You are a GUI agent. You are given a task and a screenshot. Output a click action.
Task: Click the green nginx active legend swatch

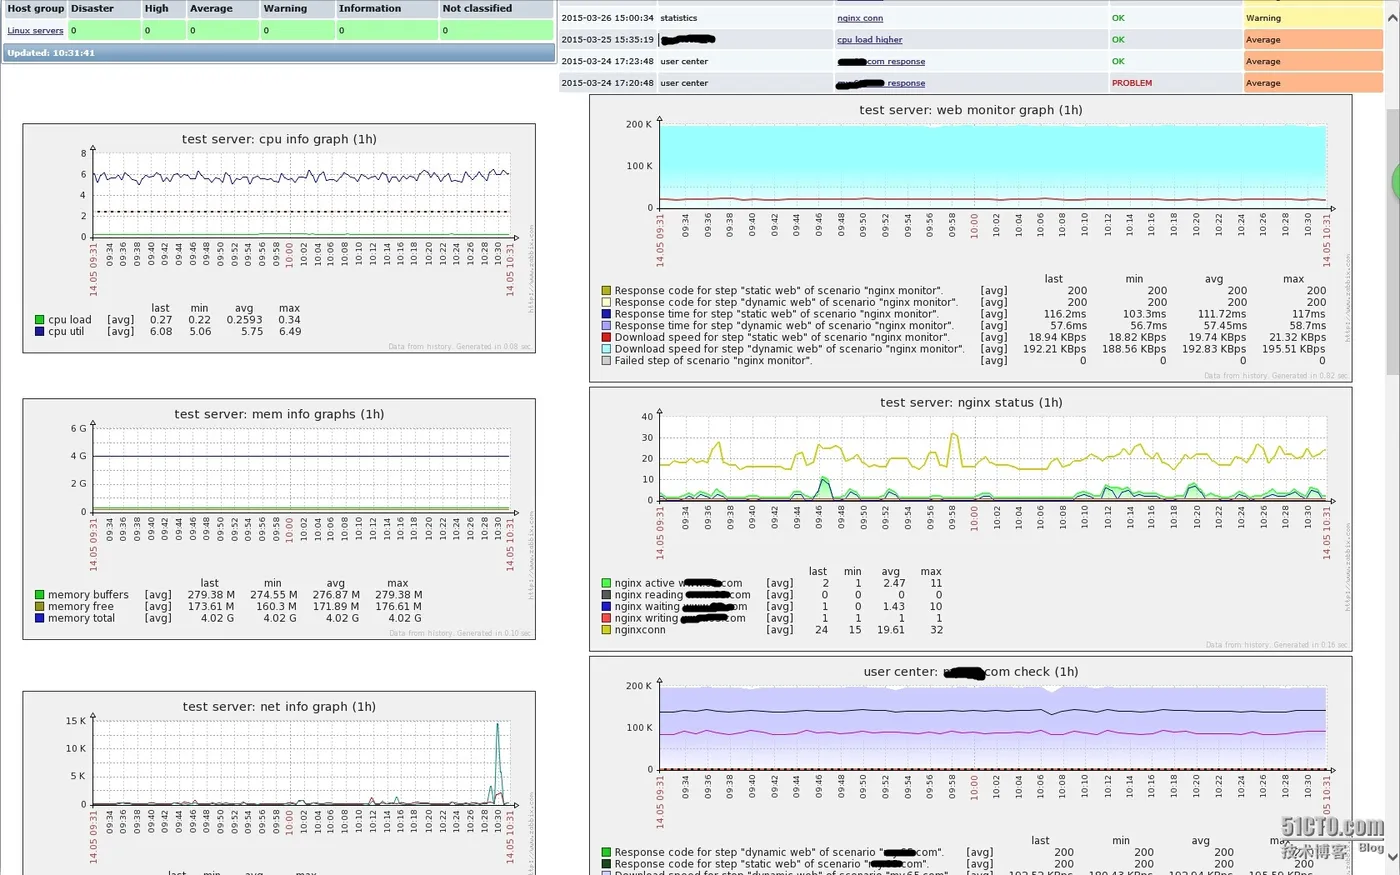pyautogui.click(x=606, y=583)
